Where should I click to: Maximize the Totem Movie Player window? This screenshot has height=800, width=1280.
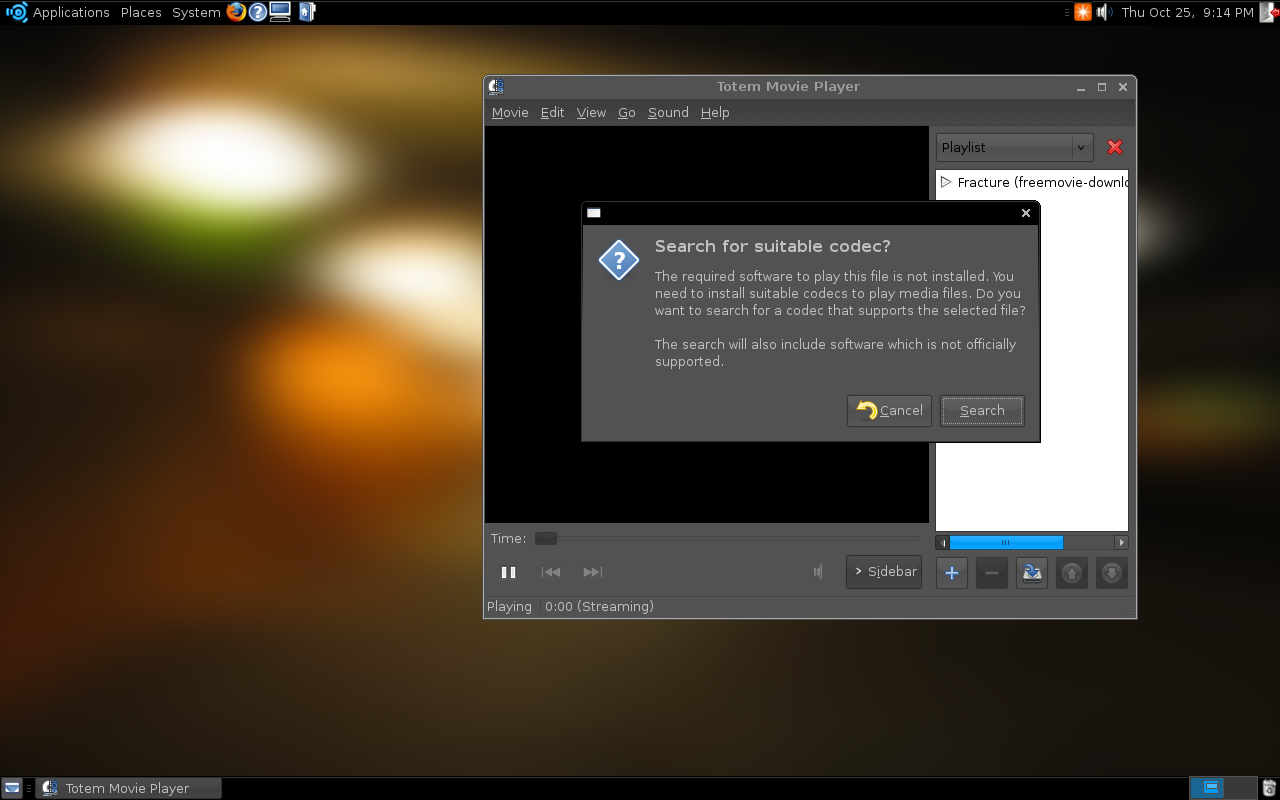[x=1102, y=87]
